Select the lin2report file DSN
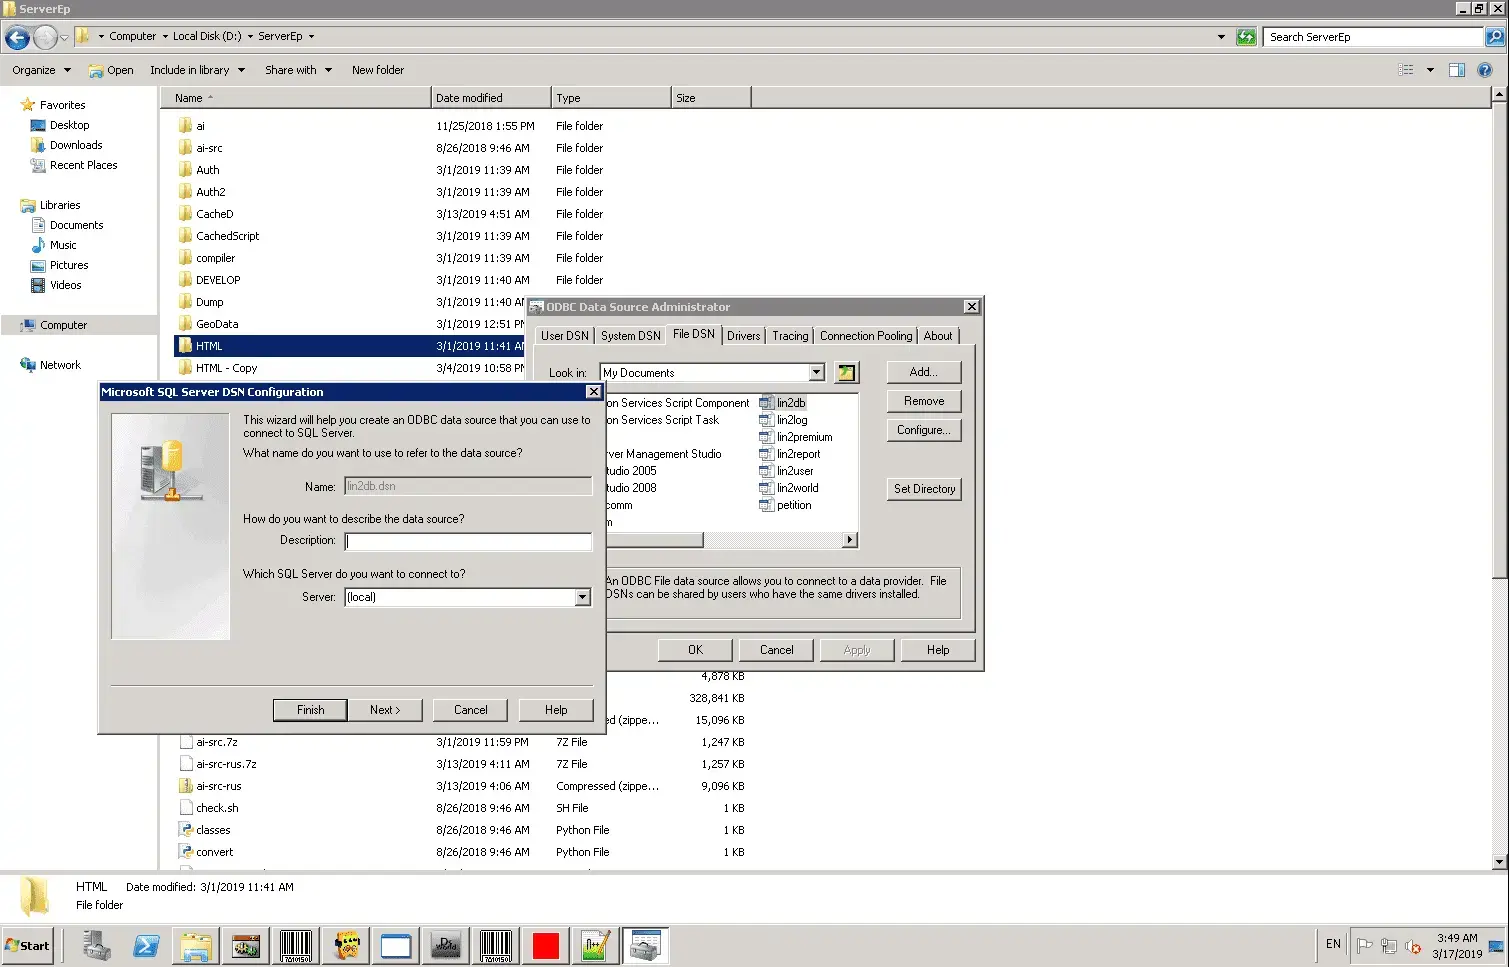 pyautogui.click(x=790, y=454)
